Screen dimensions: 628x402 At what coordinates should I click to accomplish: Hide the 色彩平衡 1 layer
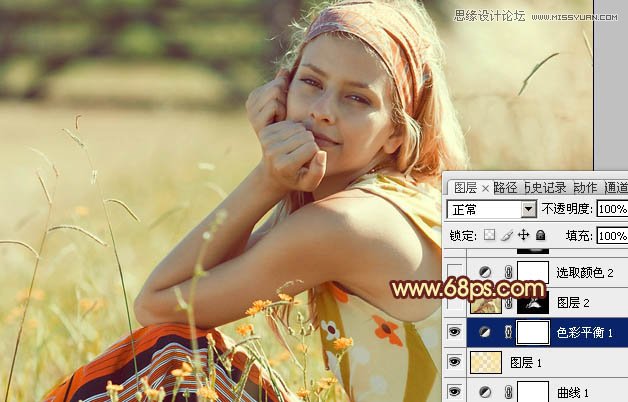[x=455, y=332]
